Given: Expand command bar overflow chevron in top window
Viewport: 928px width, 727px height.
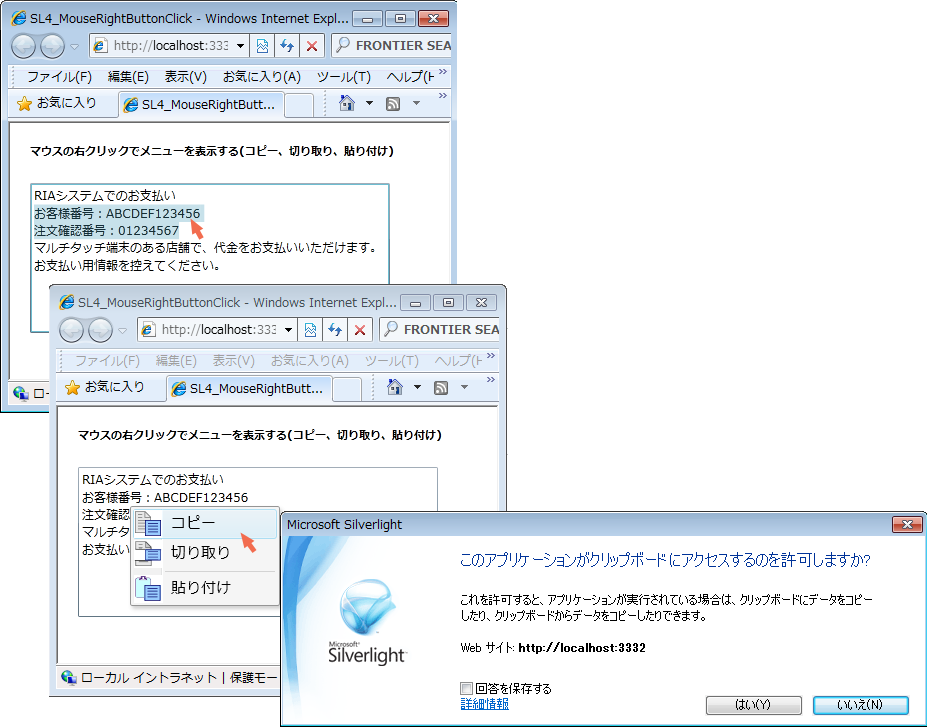Looking at the screenshot, I should click(x=443, y=96).
